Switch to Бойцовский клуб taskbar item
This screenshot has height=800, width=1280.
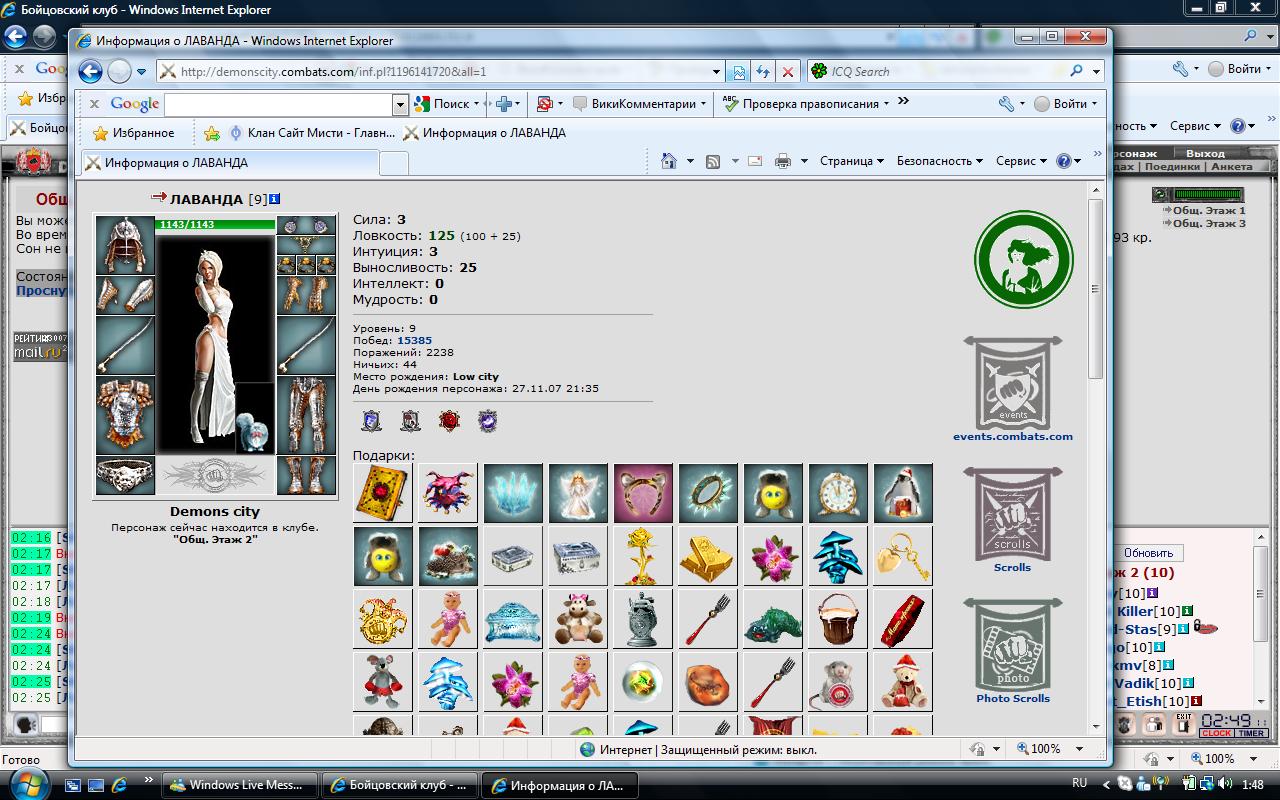tap(400, 785)
